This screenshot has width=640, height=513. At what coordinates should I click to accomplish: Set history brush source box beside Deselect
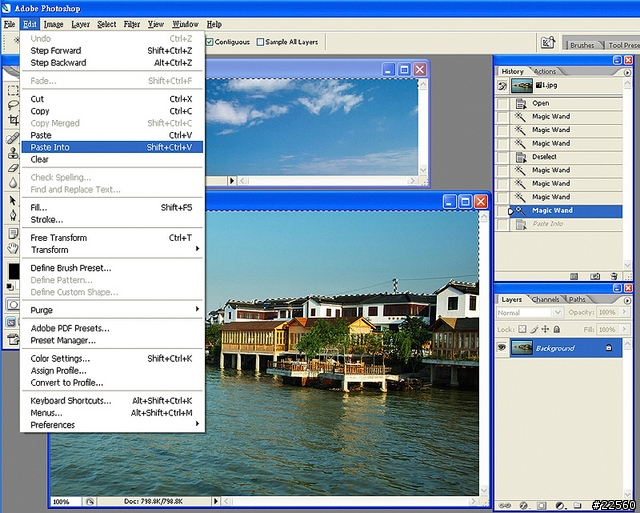click(502, 157)
